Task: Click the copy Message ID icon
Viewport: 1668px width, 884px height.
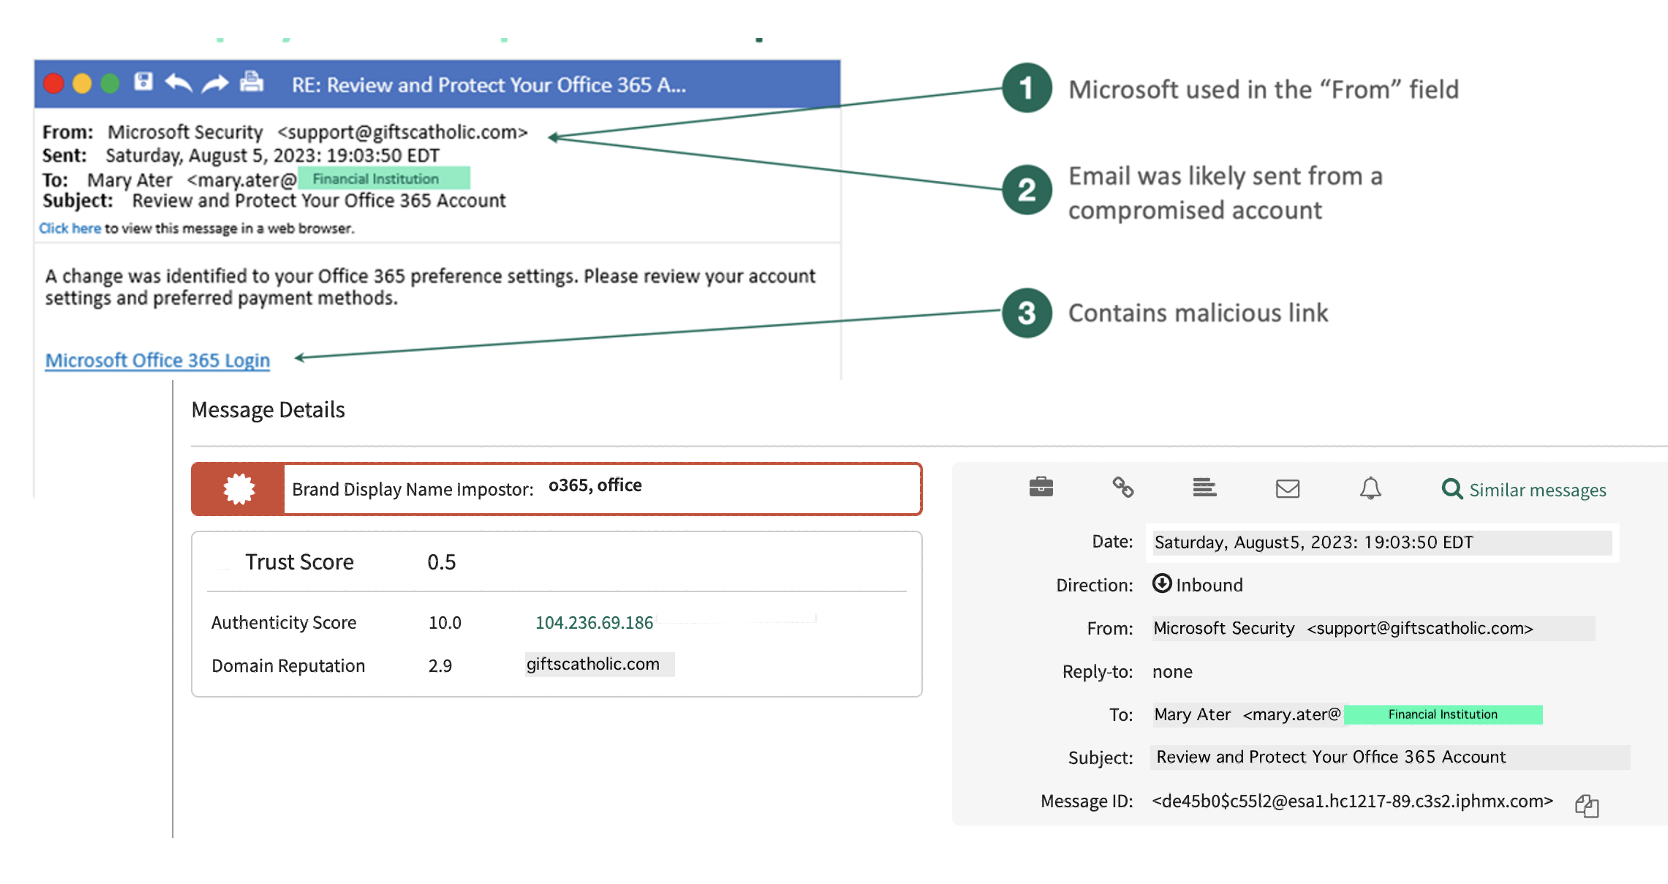Action: [1587, 806]
